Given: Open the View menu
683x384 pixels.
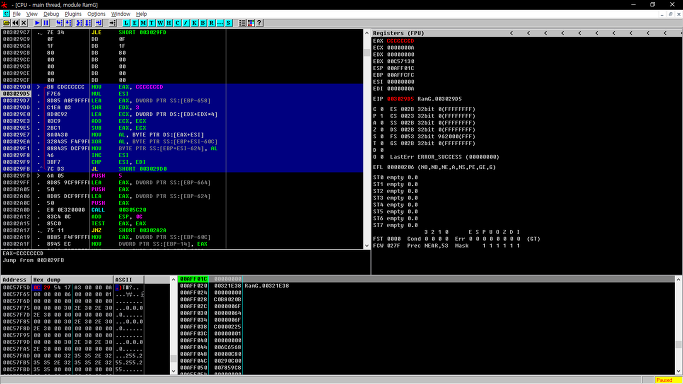Looking at the screenshot, I should pyautogui.click(x=32, y=14).
